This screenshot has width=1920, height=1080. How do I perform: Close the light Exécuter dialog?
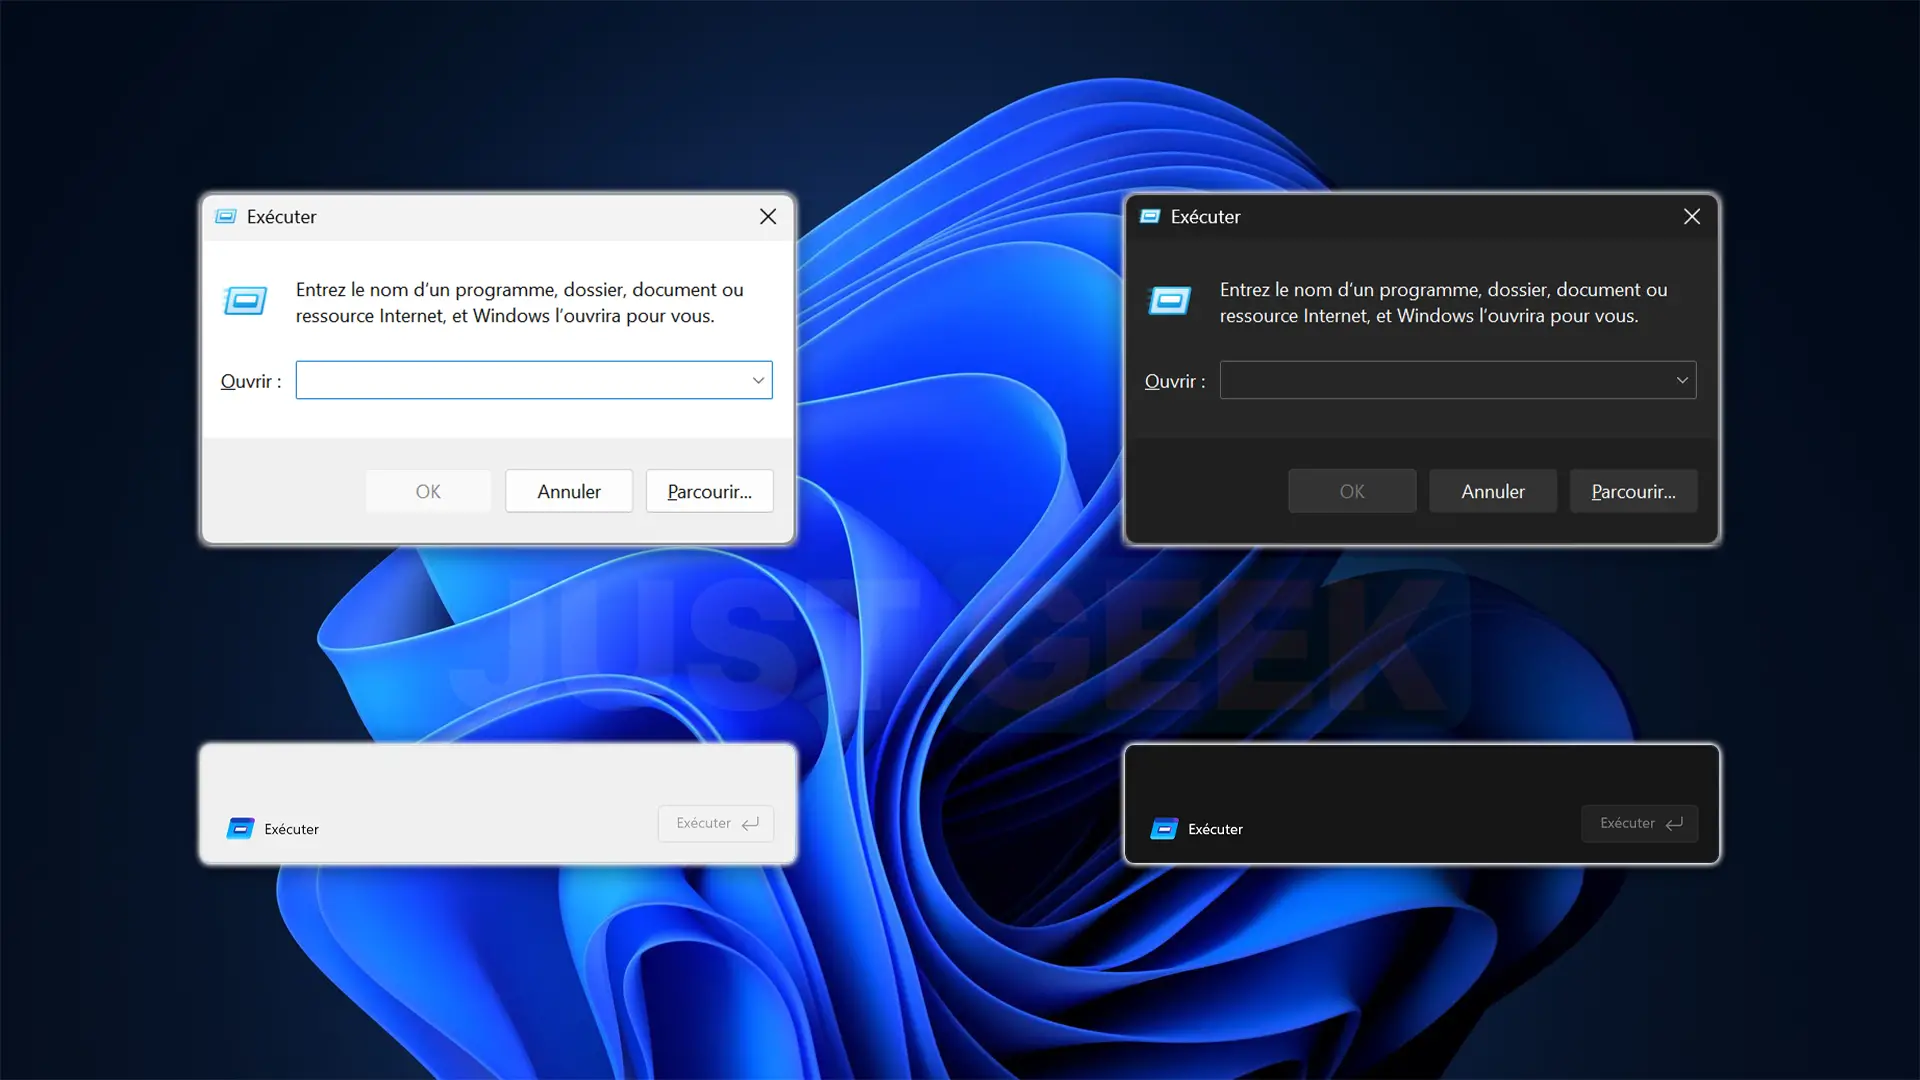click(768, 217)
